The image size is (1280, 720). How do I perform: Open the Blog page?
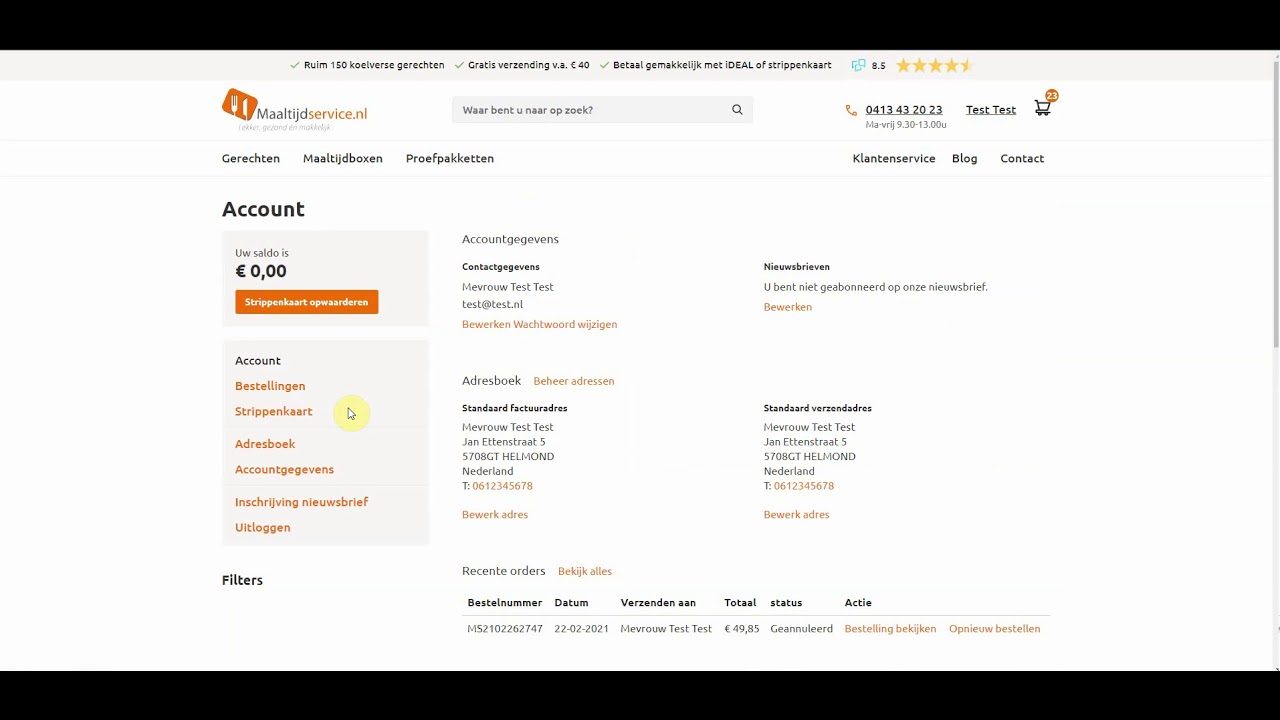click(965, 158)
